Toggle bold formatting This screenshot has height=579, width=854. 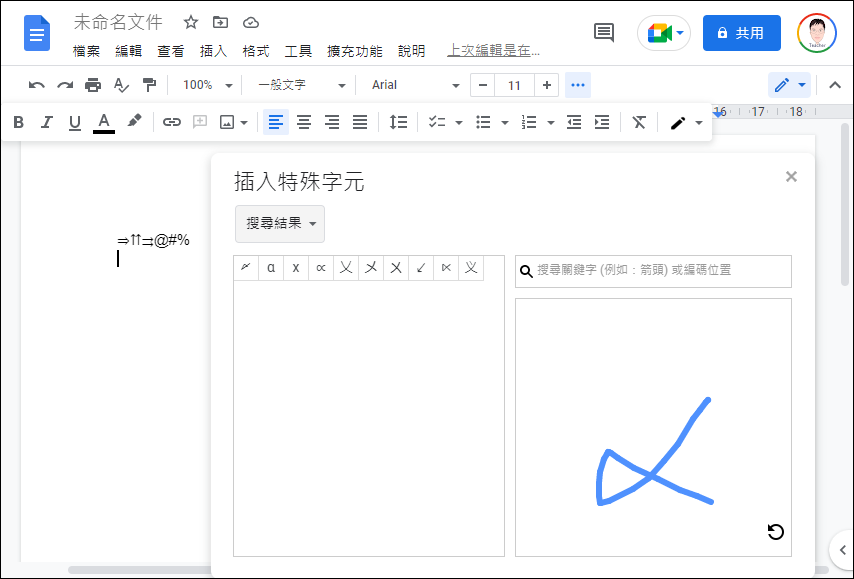19,122
